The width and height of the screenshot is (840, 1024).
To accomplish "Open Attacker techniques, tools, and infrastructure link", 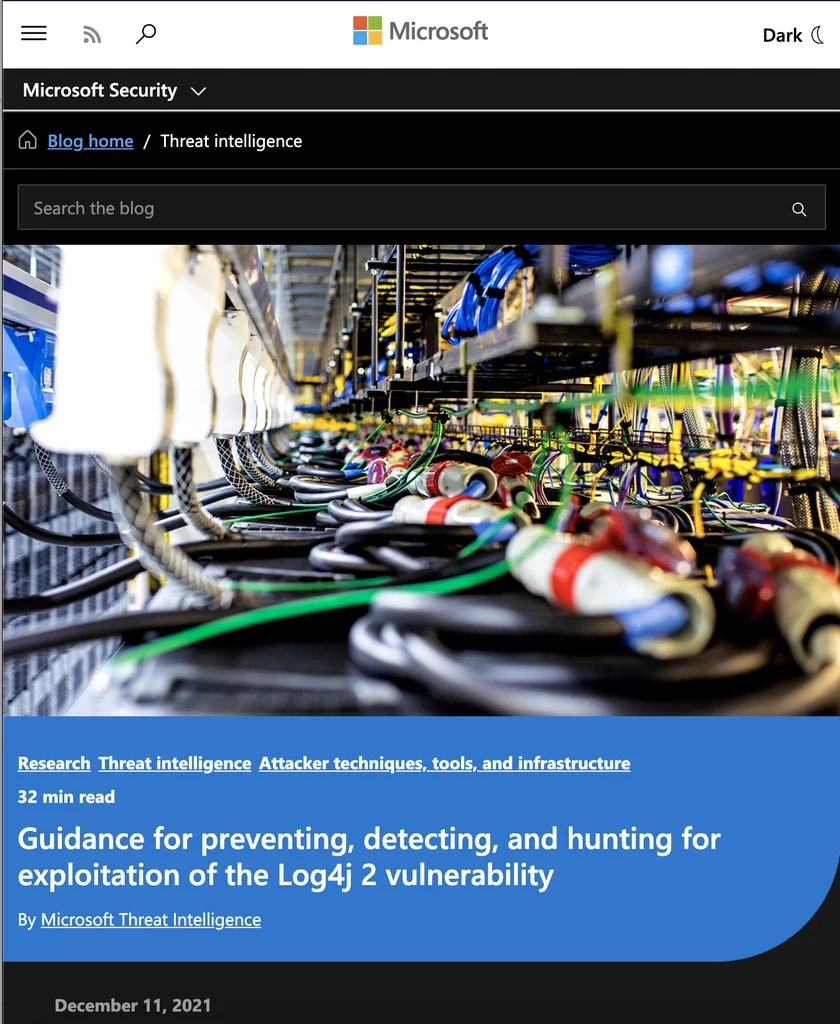I will click(445, 763).
